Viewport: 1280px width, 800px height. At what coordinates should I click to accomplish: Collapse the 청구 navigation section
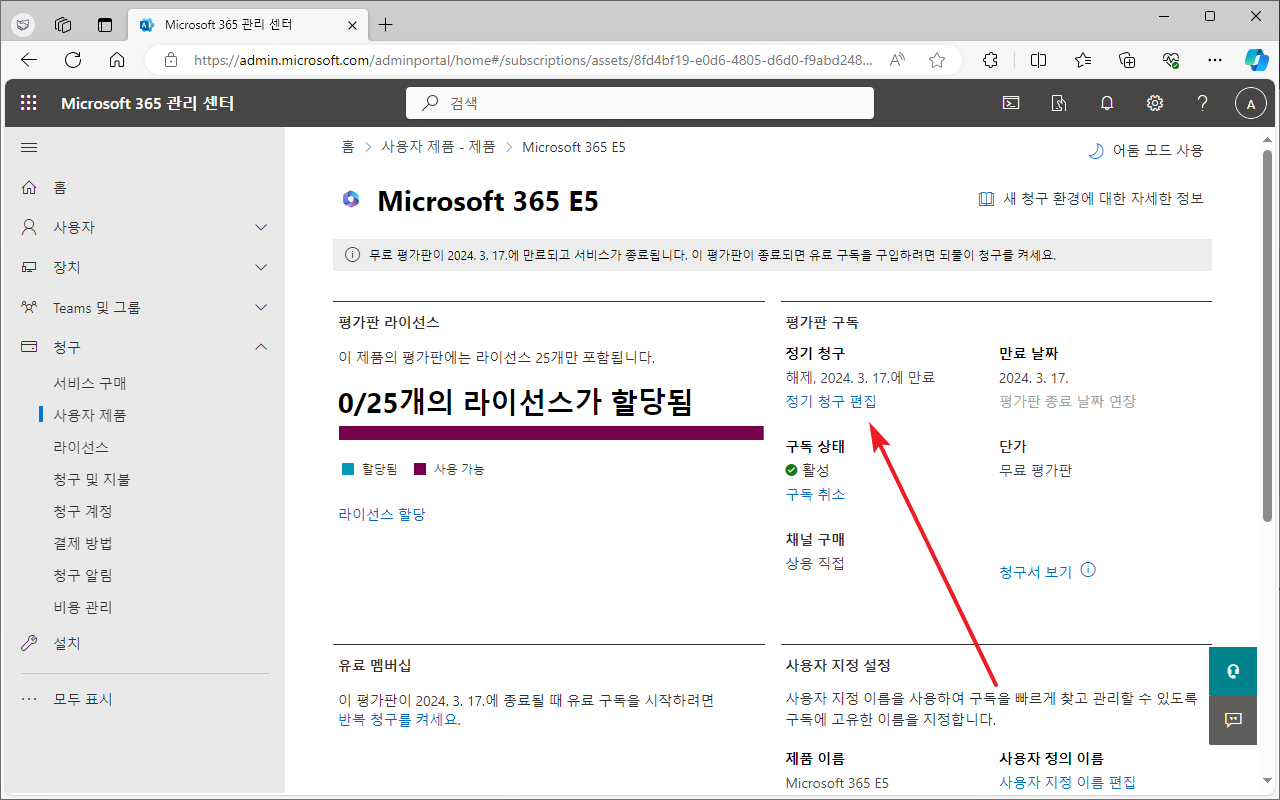pos(261,347)
